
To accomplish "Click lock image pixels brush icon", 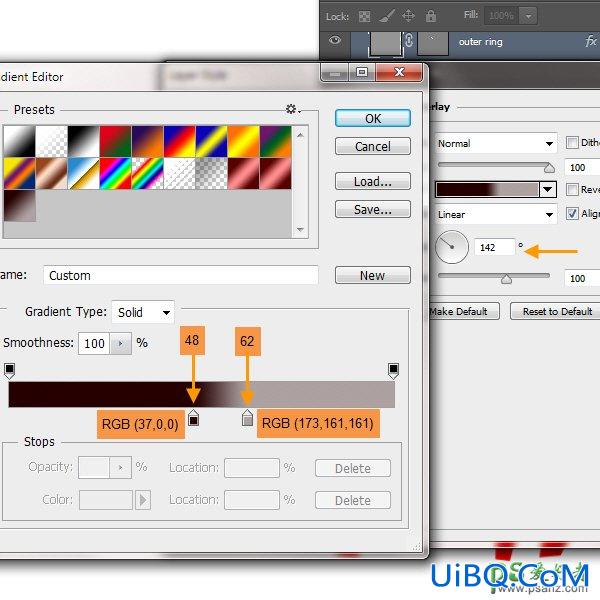I will [x=386, y=16].
